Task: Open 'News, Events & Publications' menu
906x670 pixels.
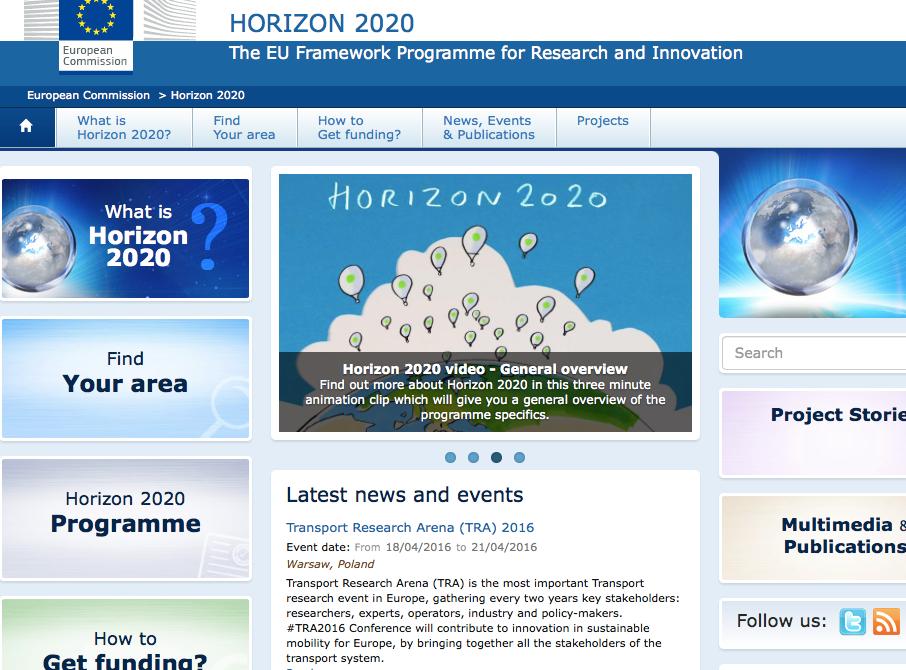Action: (x=489, y=128)
